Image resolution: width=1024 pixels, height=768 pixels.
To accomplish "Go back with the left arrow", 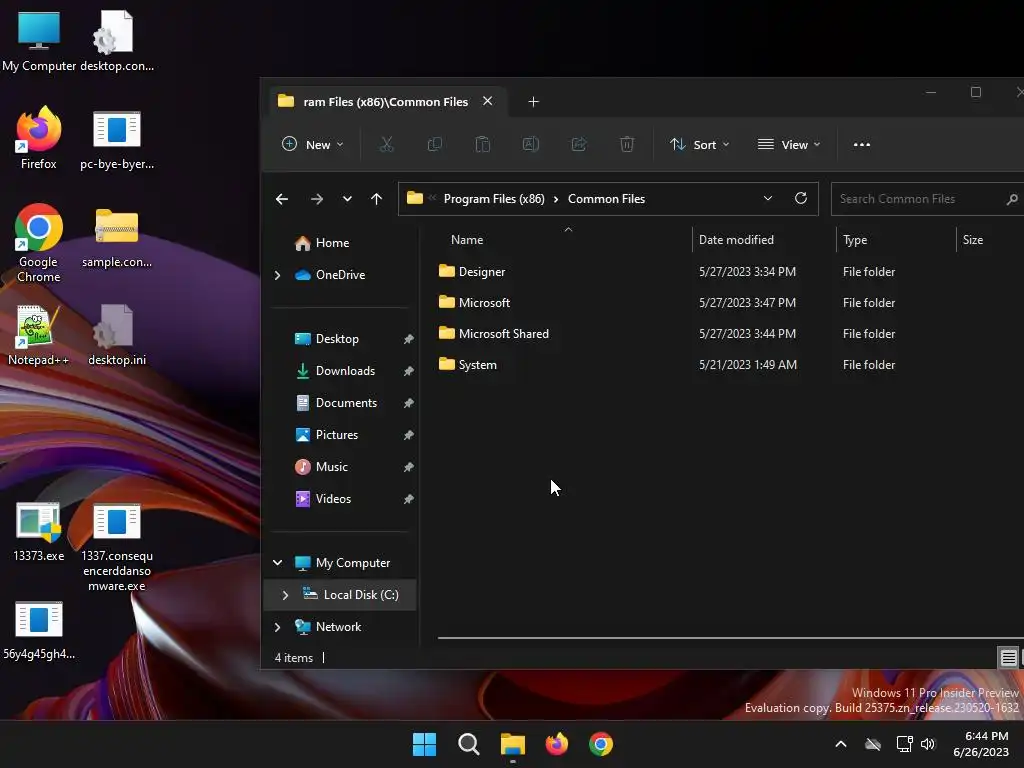I will click(x=282, y=199).
